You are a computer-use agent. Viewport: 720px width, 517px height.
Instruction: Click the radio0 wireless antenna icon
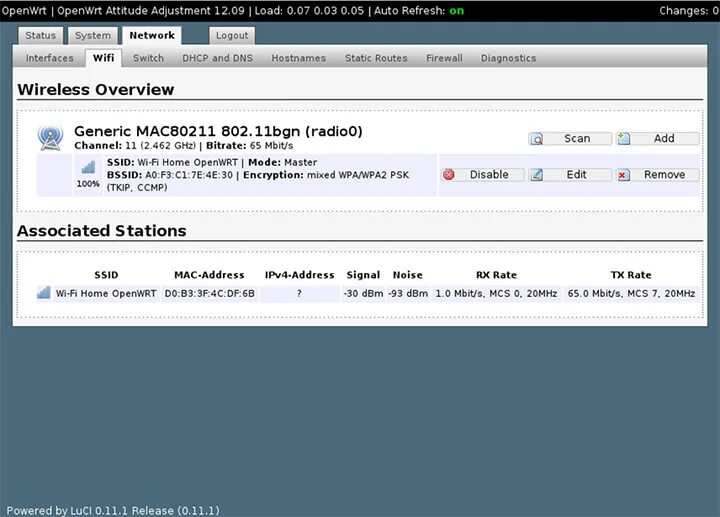[51, 138]
